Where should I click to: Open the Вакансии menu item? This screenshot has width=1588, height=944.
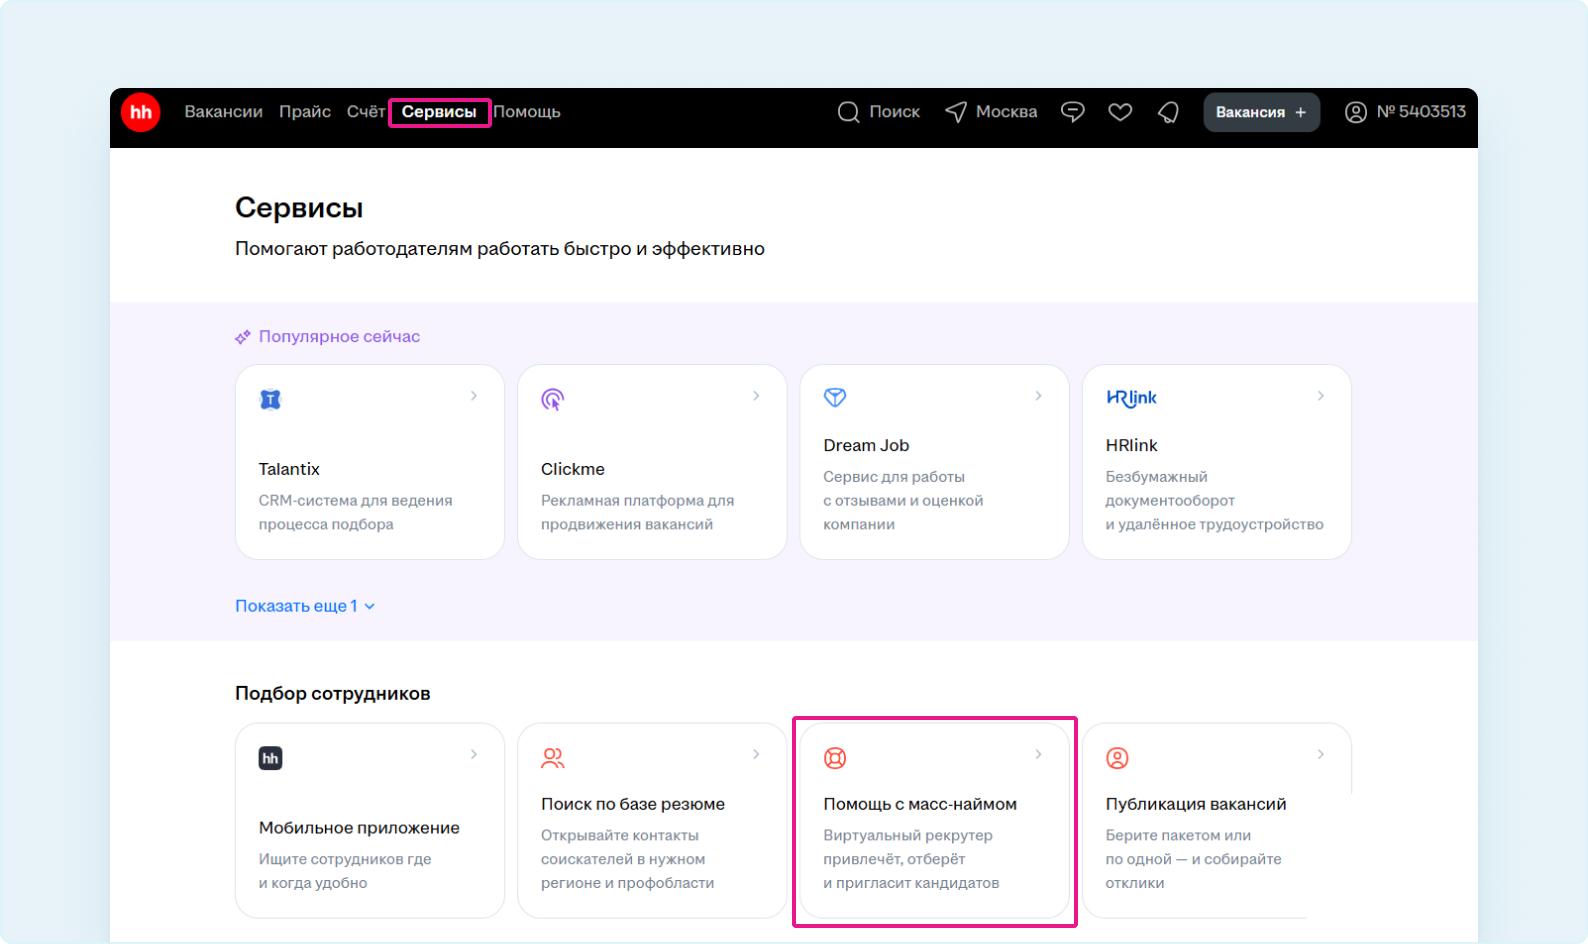(x=223, y=112)
